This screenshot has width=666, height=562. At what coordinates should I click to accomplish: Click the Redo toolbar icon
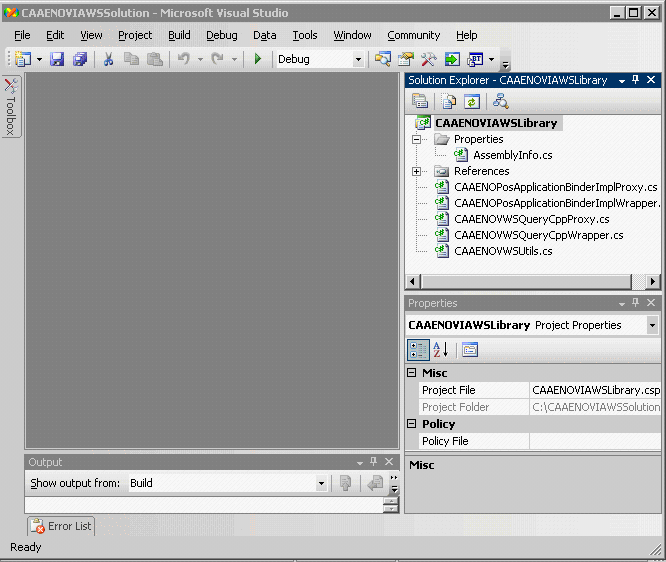pyautogui.click(x=218, y=59)
